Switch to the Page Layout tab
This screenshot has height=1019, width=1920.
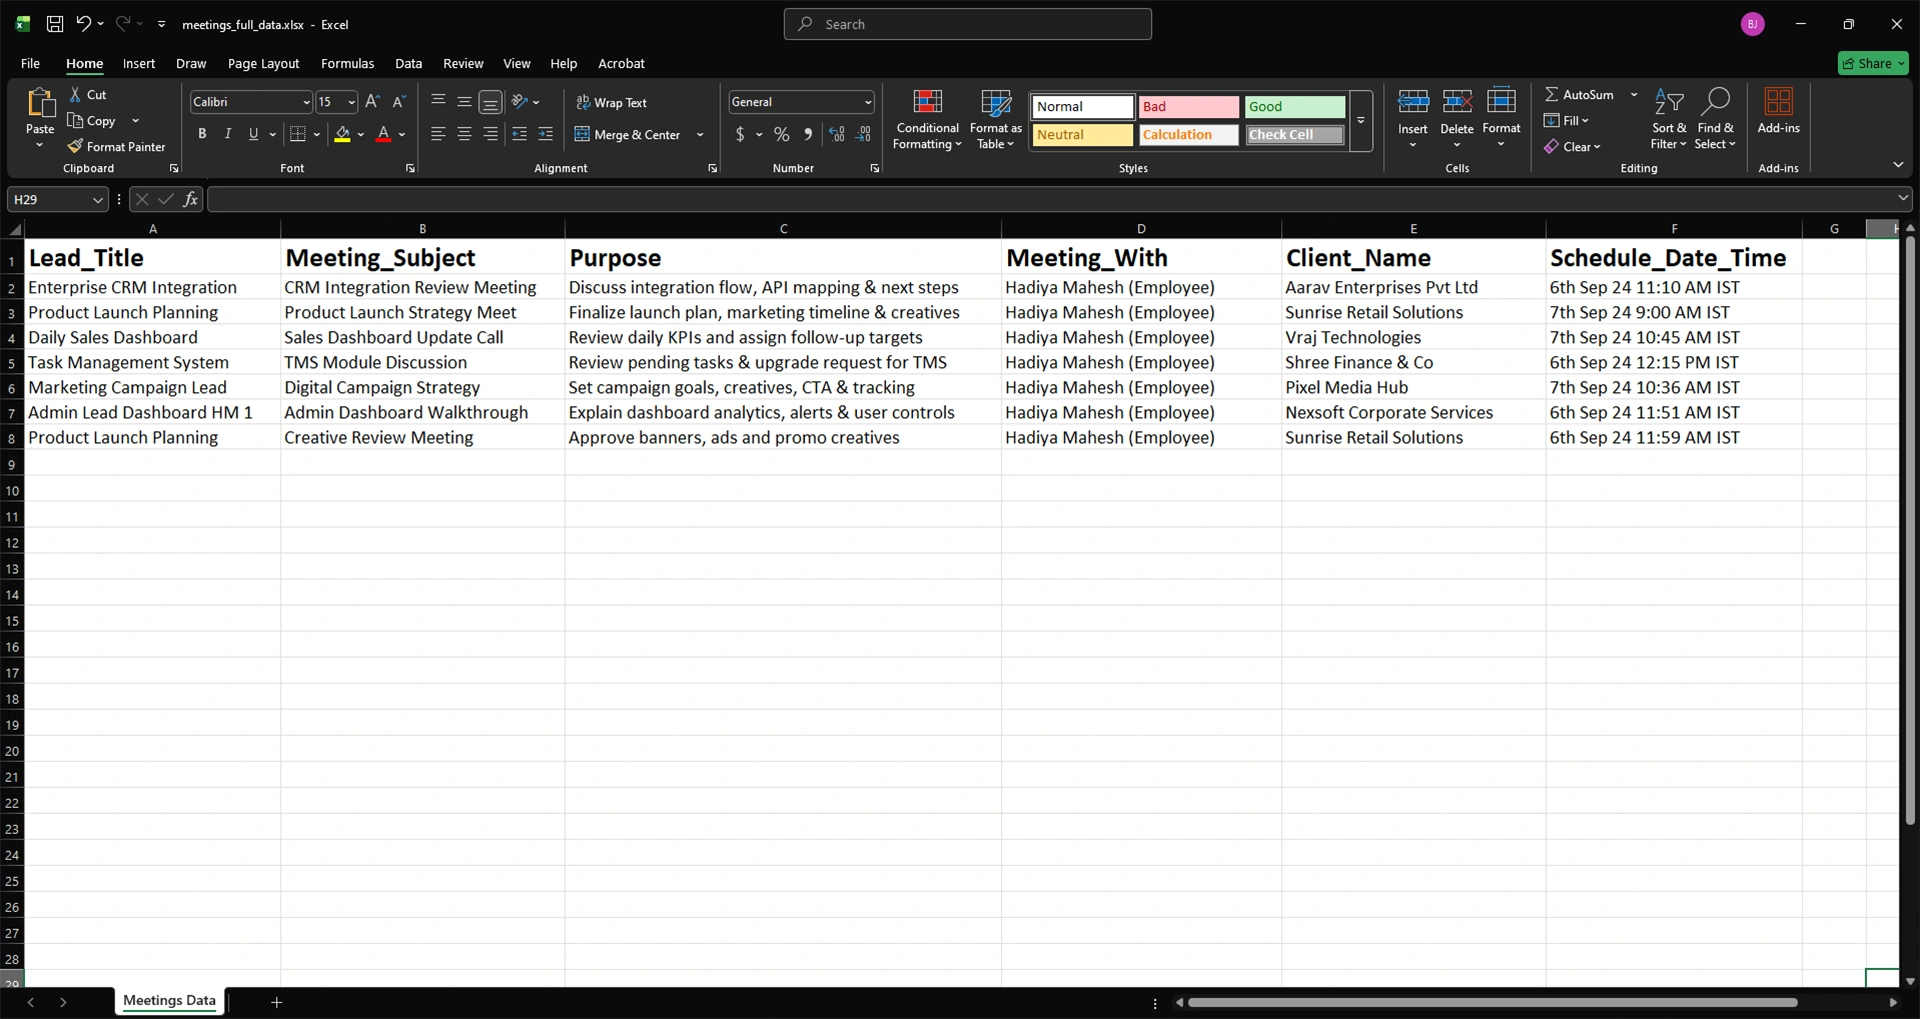pyautogui.click(x=263, y=63)
